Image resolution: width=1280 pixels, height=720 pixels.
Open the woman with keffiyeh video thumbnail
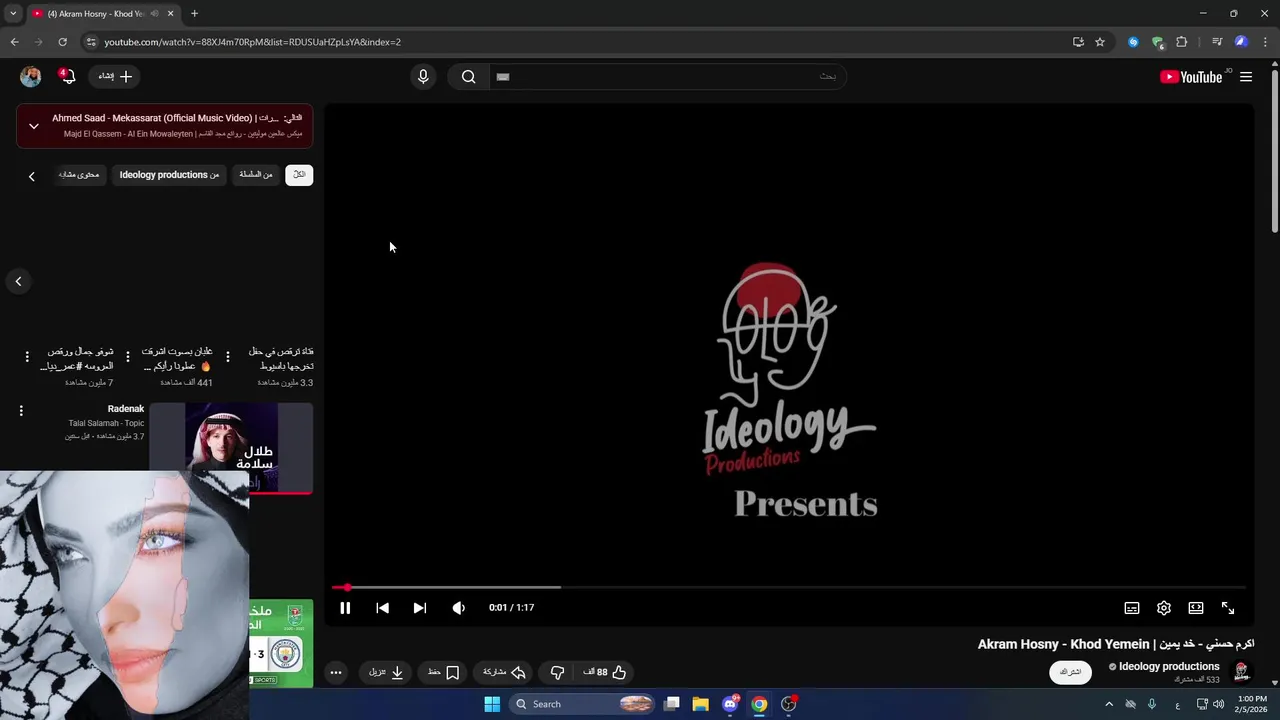(x=124, y=594)
